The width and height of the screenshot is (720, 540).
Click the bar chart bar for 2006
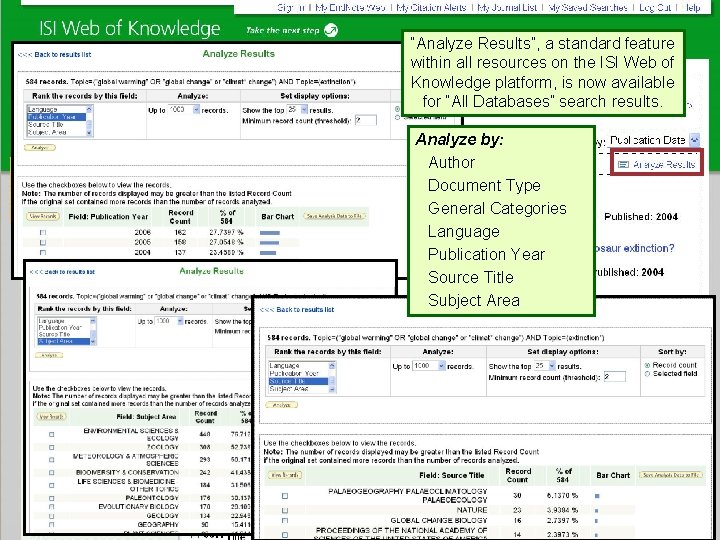click(270, 233)
